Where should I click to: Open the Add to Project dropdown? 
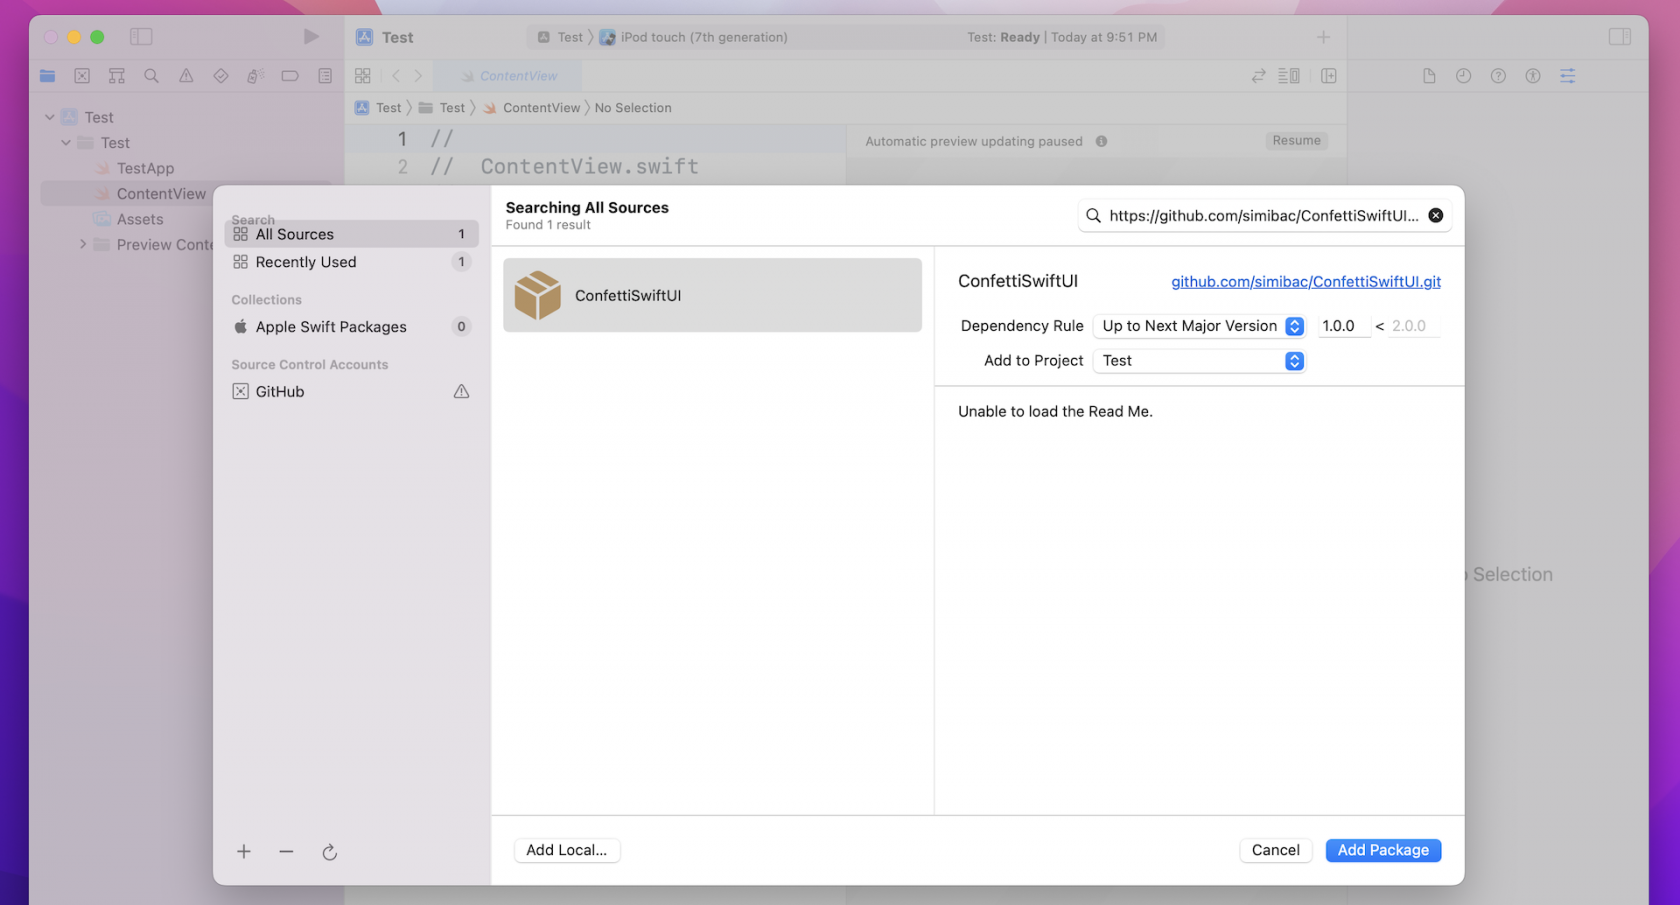tap(1201, 361)
